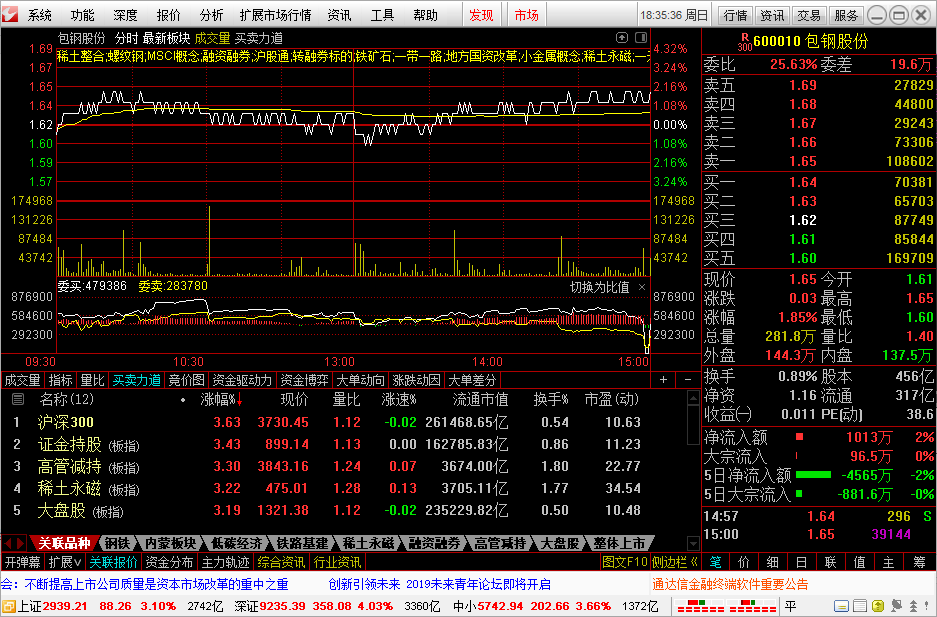
Task: Open the 系统 menu
Action: pyautogui.click(x=39, y=15)
